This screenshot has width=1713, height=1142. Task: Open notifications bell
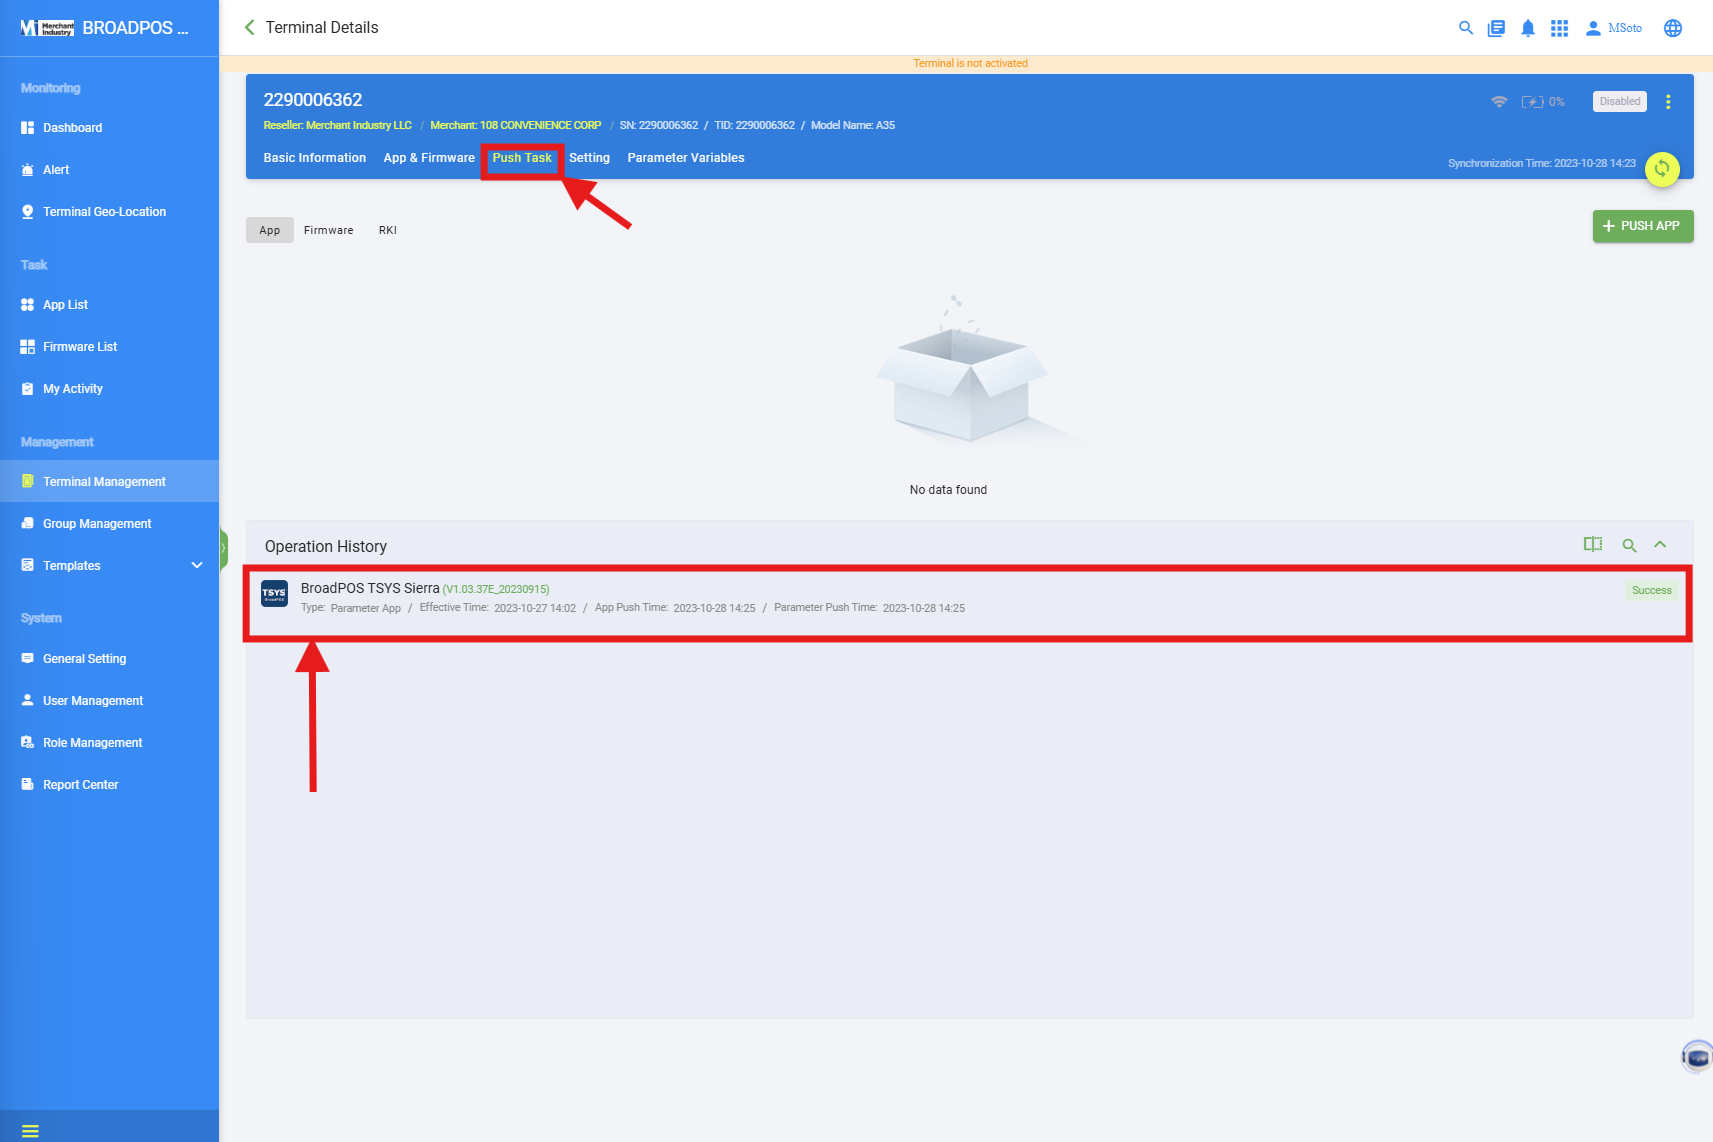[x=1528, y=28]
